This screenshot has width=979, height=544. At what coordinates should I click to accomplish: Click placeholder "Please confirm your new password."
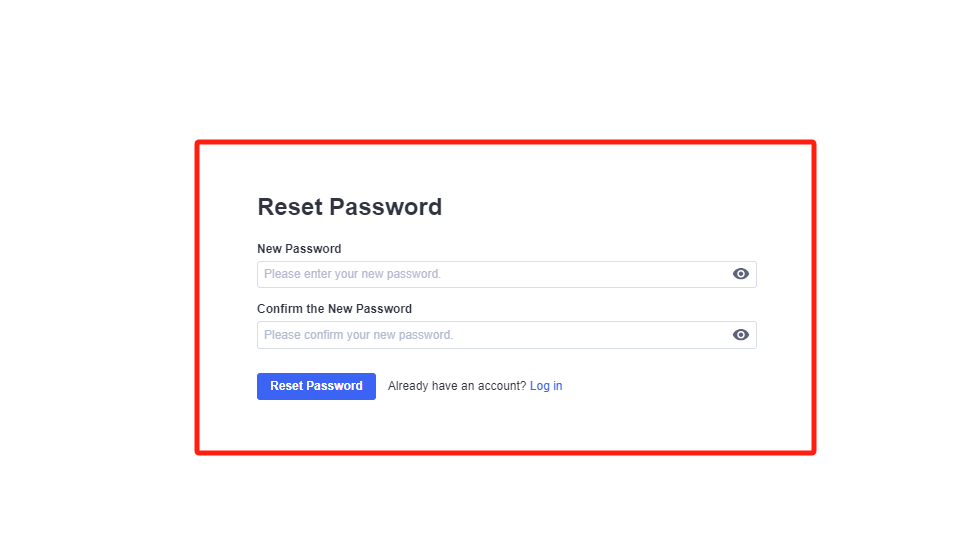click(358, 335)
